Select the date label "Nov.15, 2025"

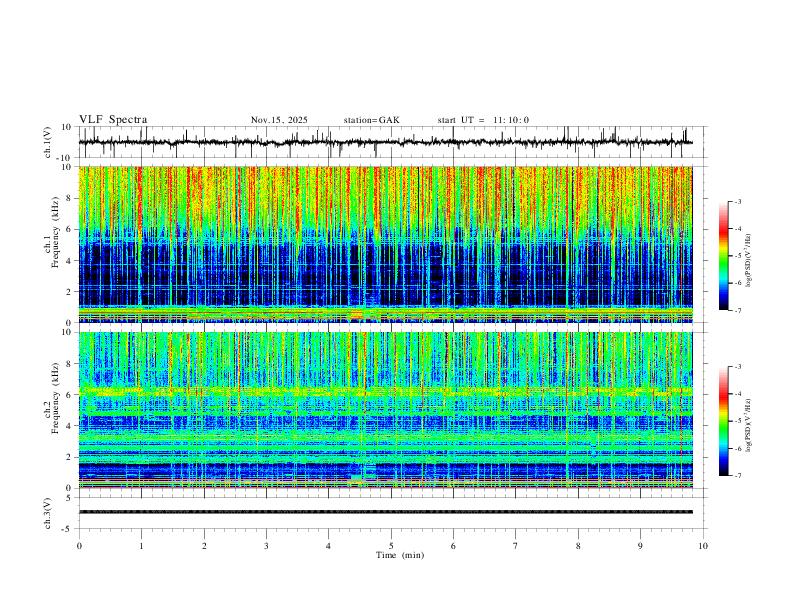(279, 120)
